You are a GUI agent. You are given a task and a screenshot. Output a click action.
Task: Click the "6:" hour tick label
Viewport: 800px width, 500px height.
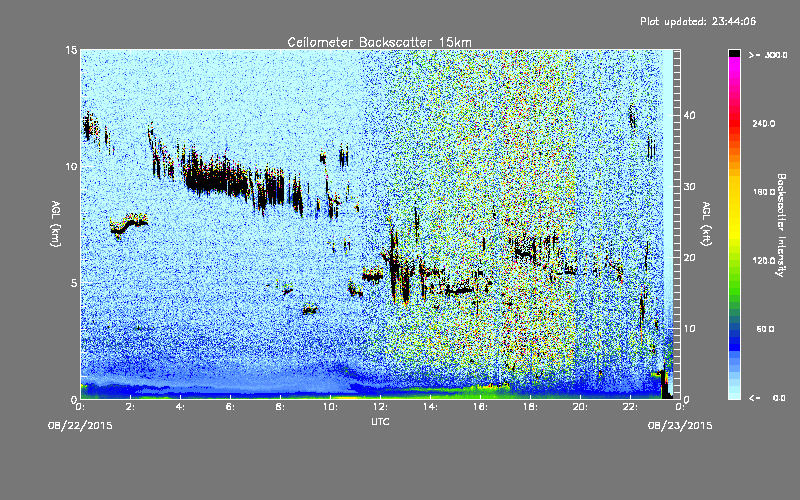coord(231,407)
